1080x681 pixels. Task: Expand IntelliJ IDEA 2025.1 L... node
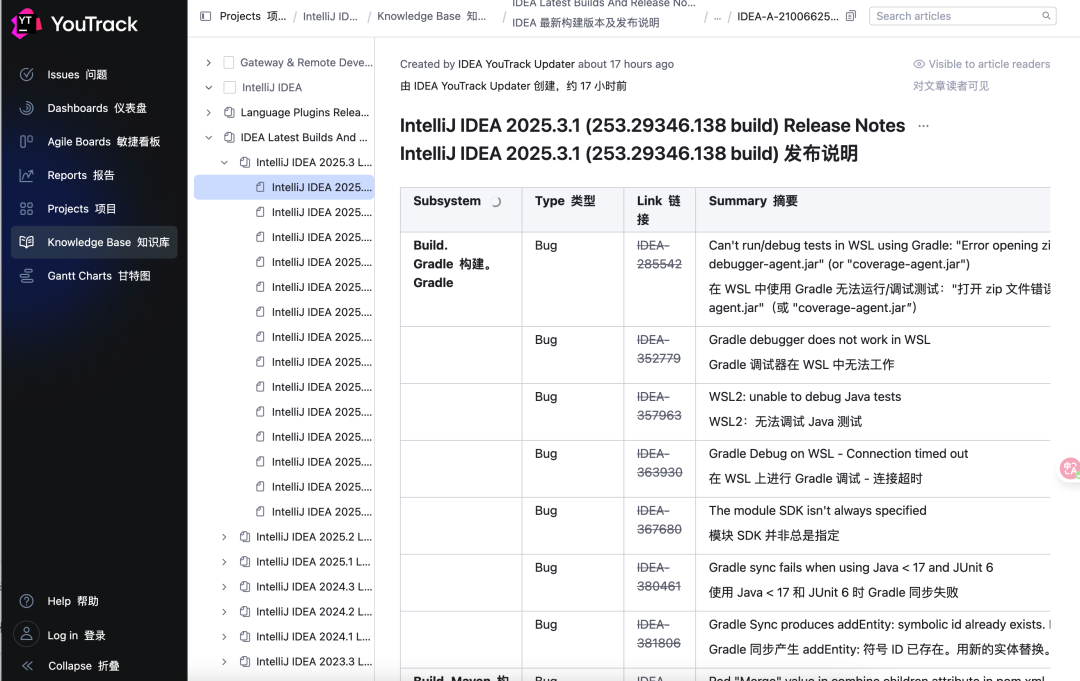click(224, 562)
